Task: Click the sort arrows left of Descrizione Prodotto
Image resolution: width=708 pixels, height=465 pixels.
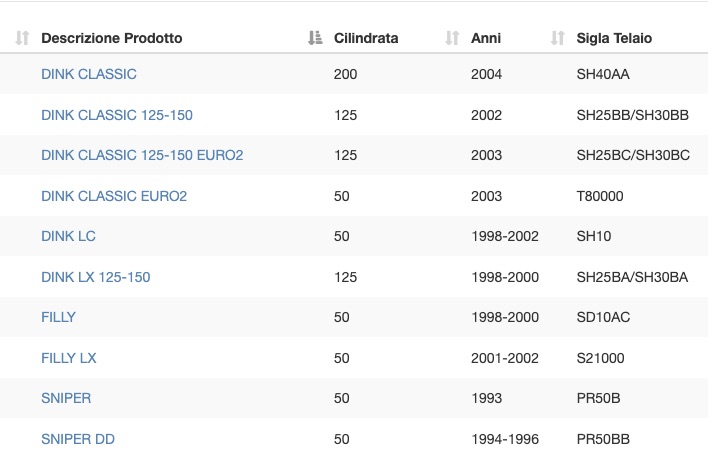Action: point(22,38)
